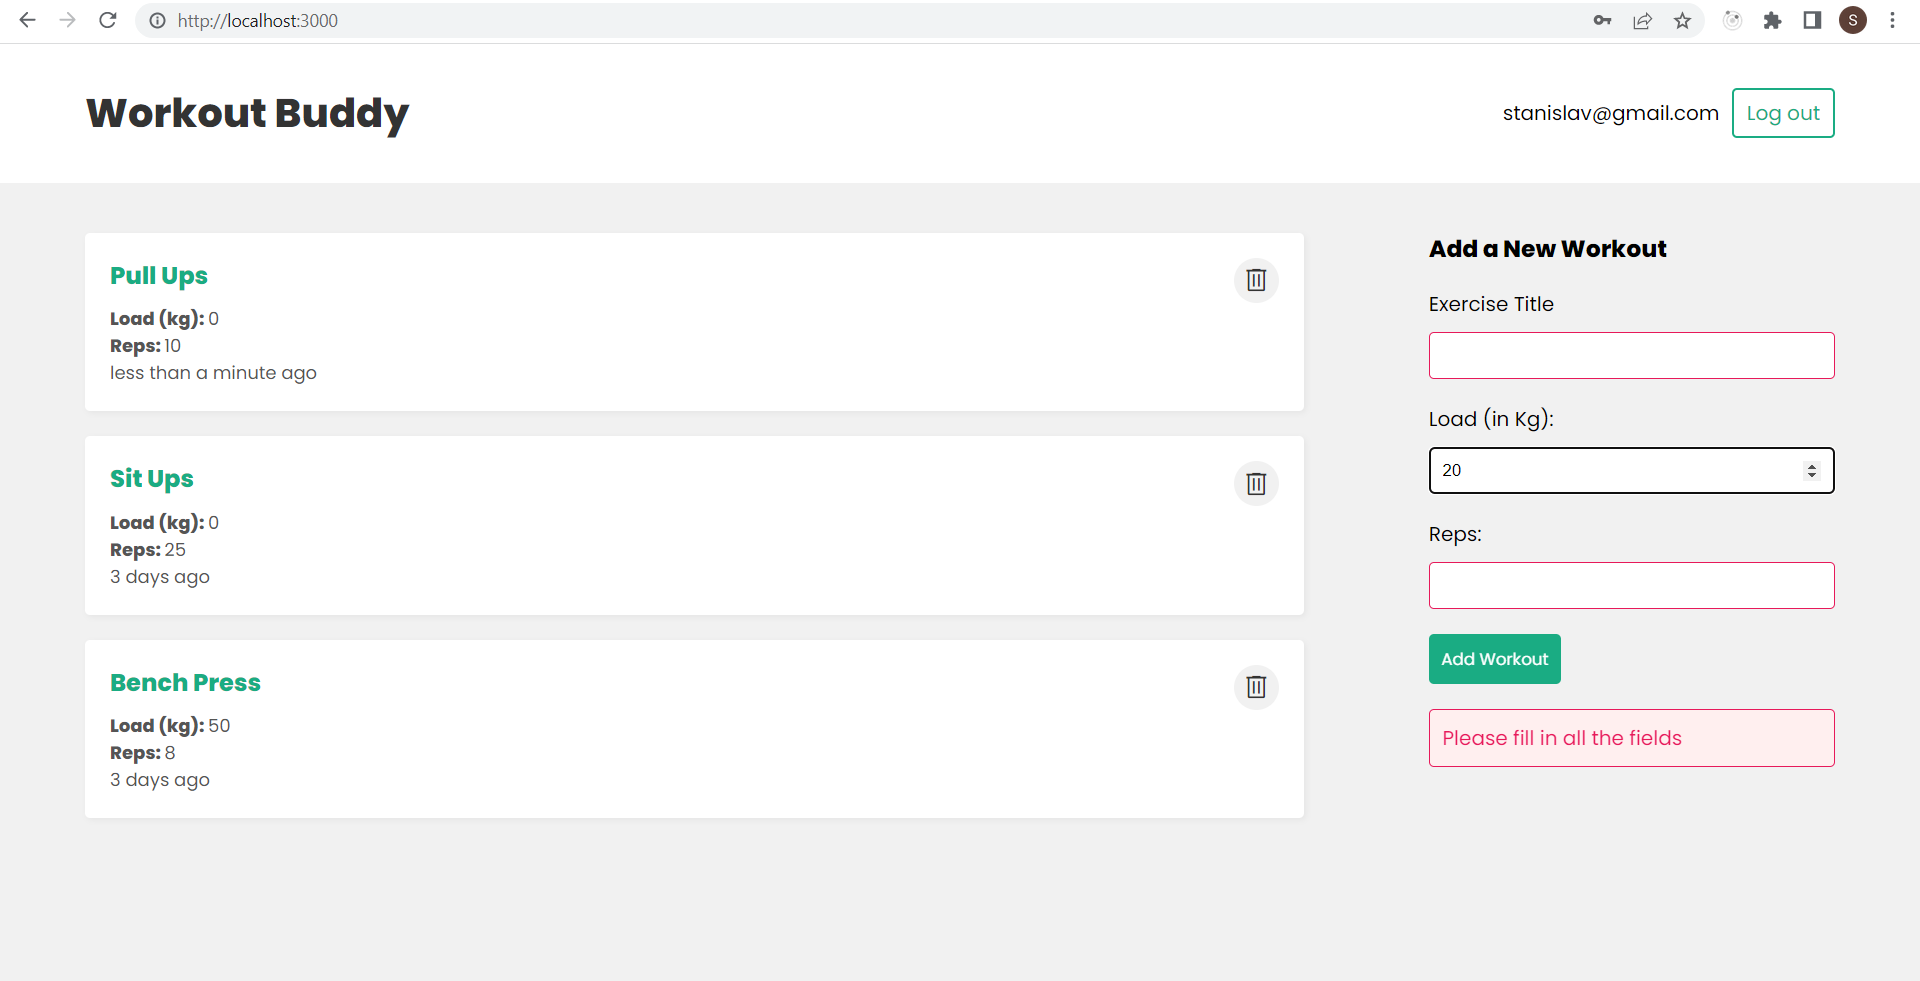The image size is (1920, 981).
Task: Submit with the Add Workout button
Action: click(x=1494, y=659)
